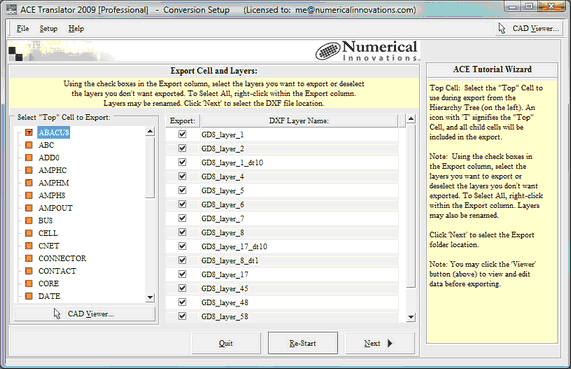Screen dimensions: 571x369
Task: Select the CORE cell in tree
Action: pos(48,283)
